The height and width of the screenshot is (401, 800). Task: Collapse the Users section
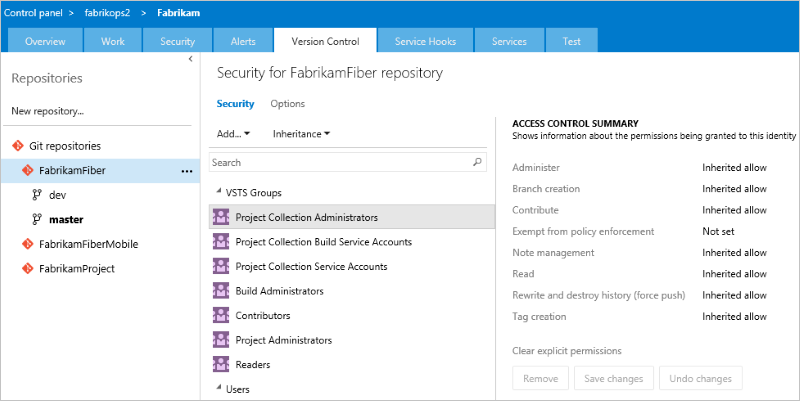[219, 389]
